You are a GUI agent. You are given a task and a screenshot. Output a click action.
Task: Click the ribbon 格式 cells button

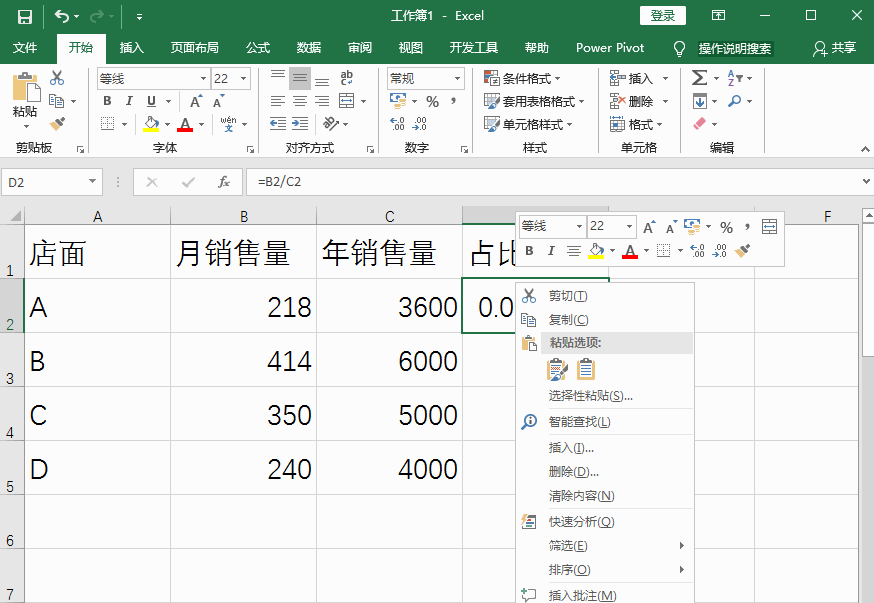point(636,124)
